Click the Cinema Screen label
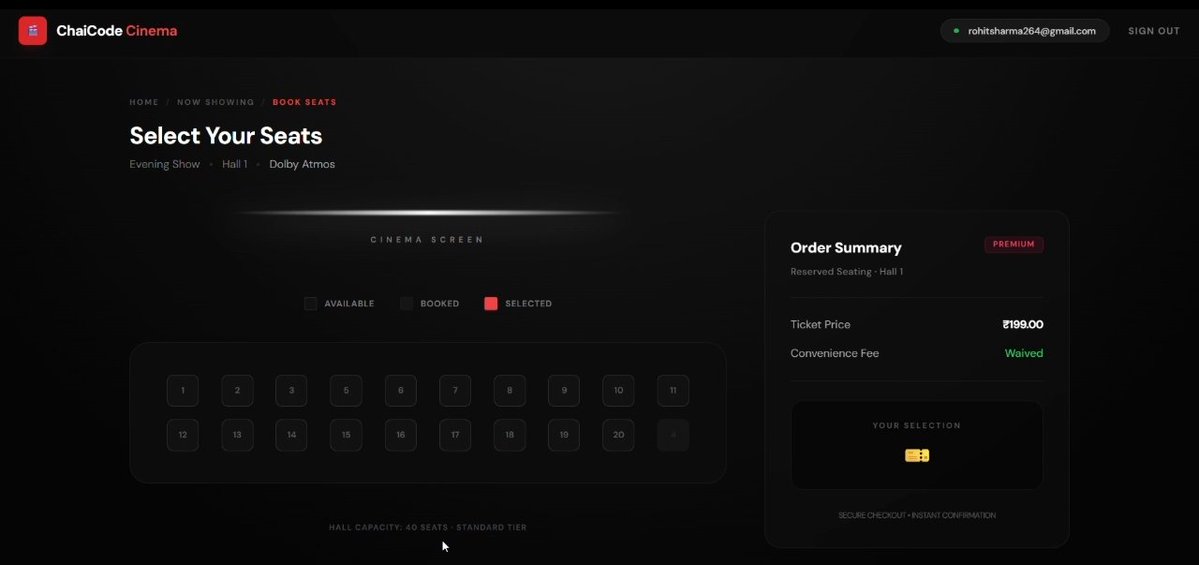Screen dimensions: 1199x565 pyautogui.click(x=427, y=240)
